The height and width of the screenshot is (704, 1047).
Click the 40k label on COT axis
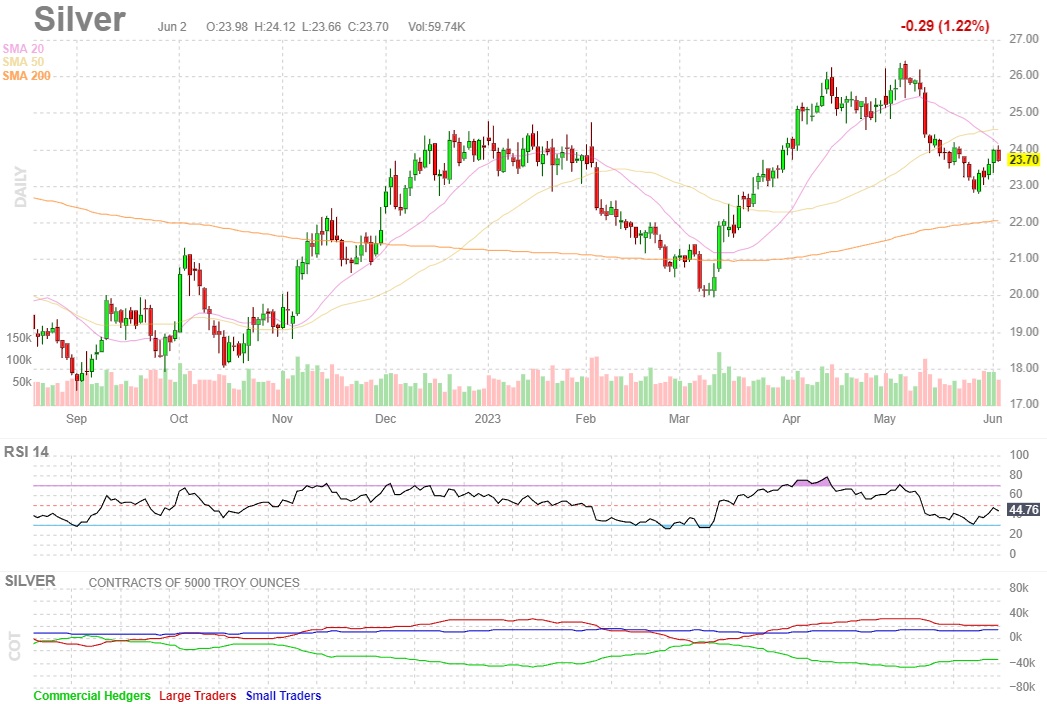click(1019, 613)
